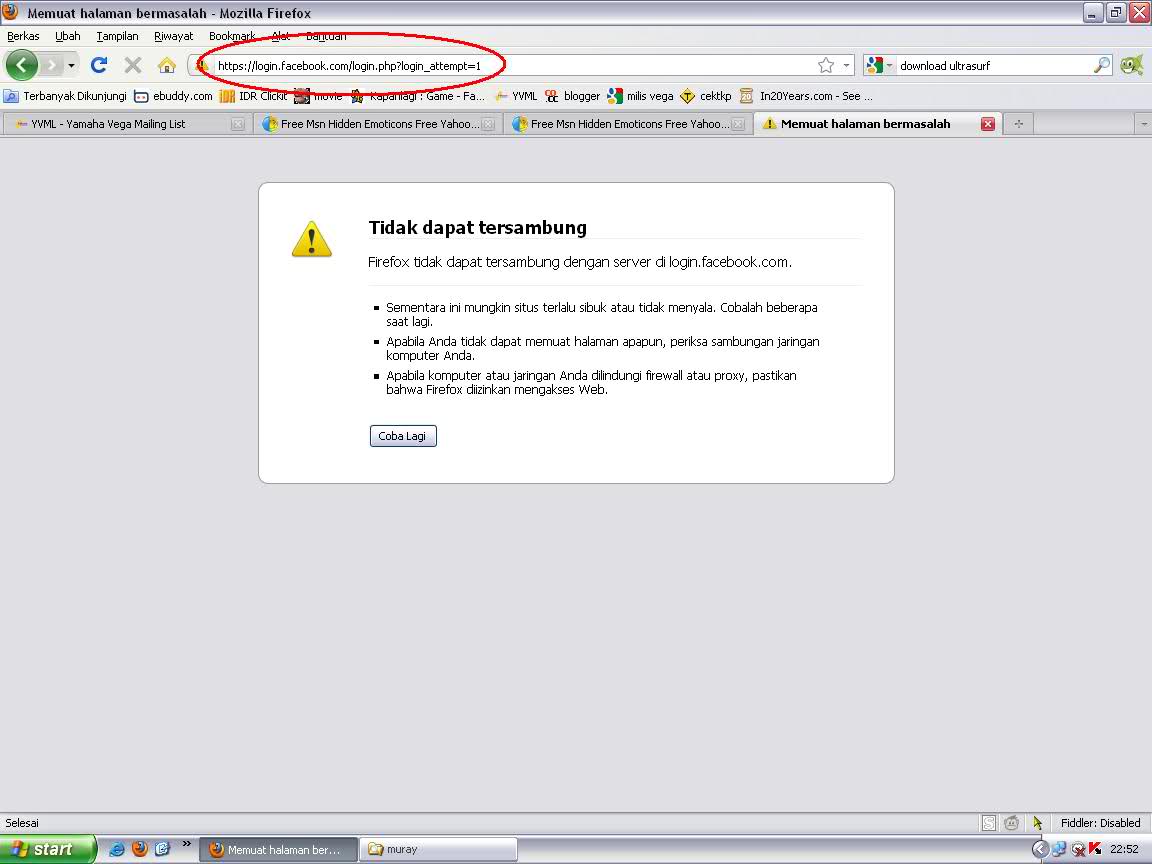
Task: Click the tray icon left of the Kaspersky K
Action: [1078, 849]
